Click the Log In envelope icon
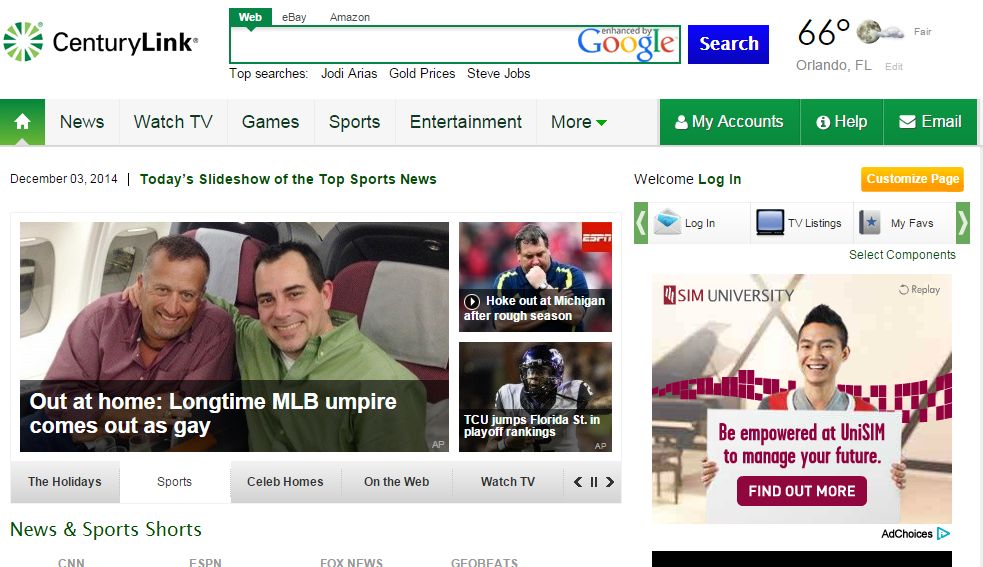 [667, 222]
